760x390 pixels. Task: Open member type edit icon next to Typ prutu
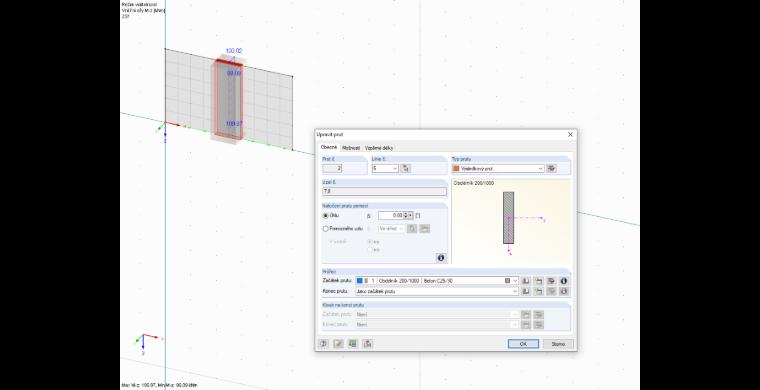coord(551,168)
